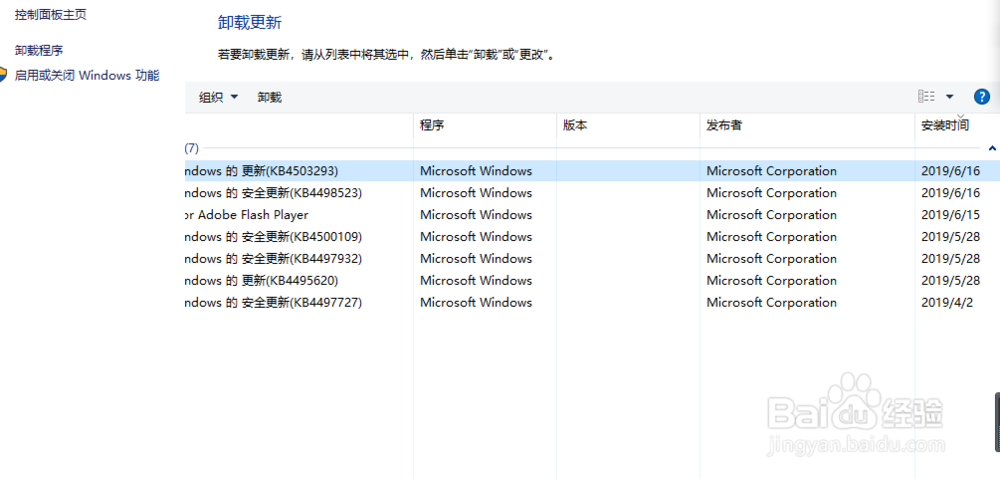Click the (7) group header count

coord(192,148)
